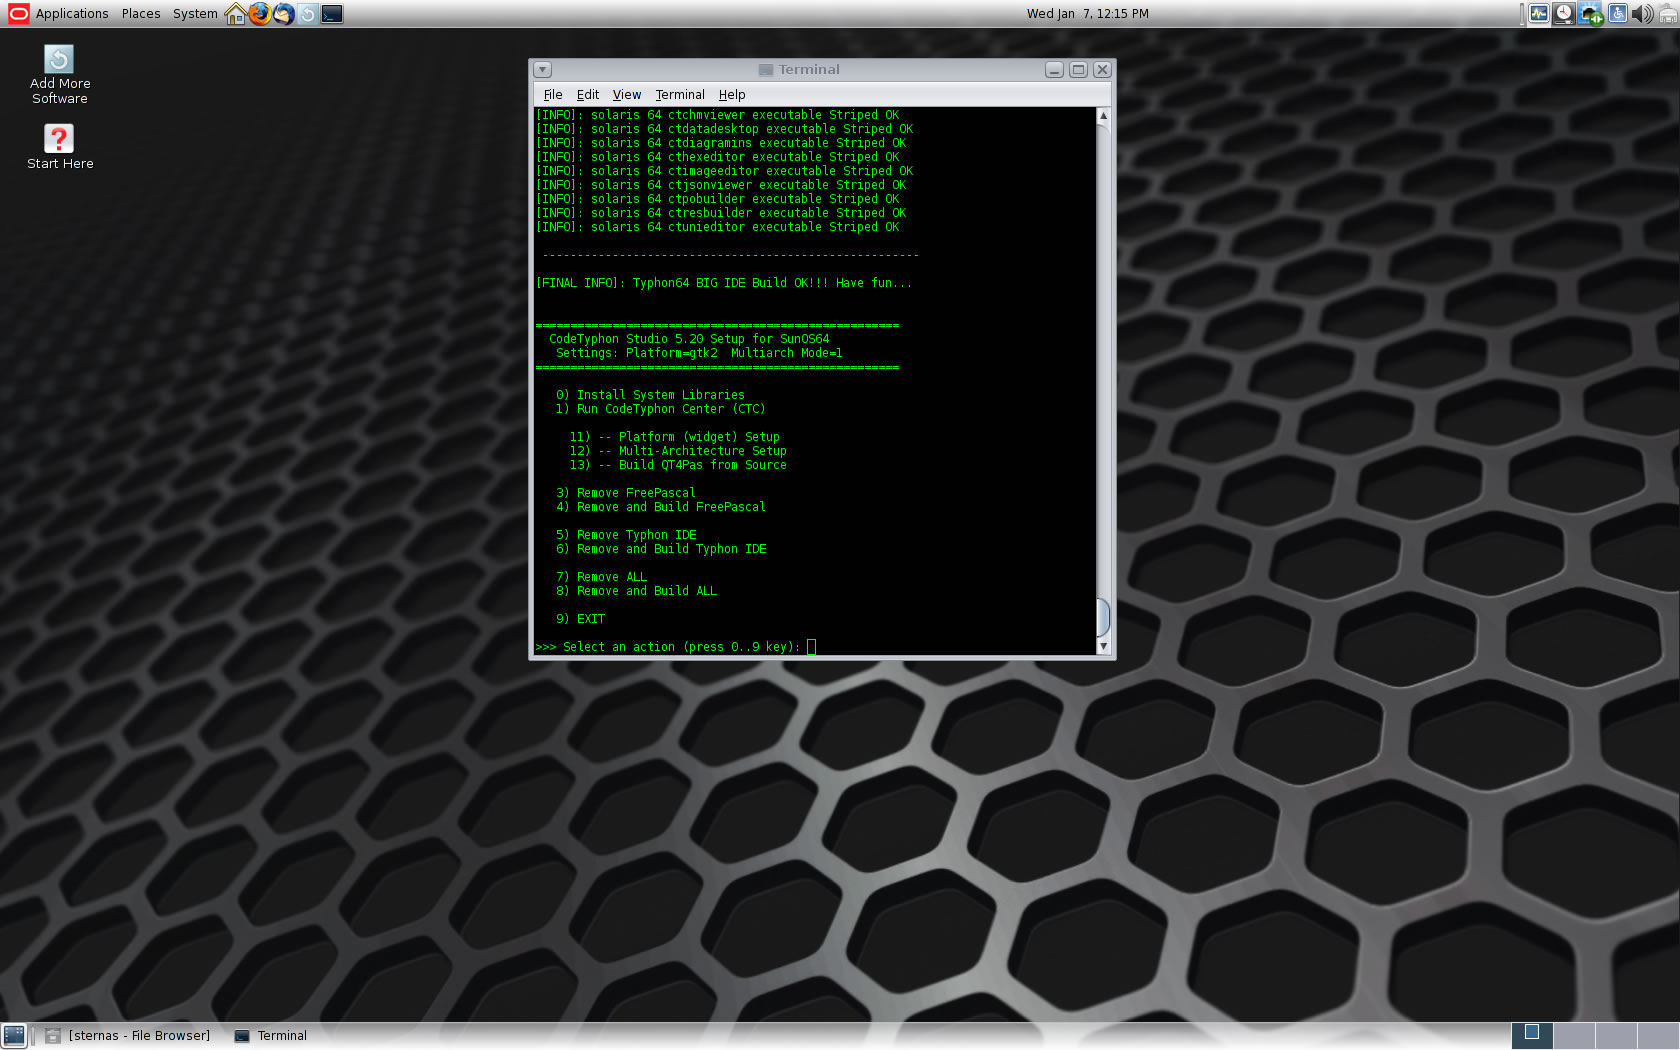Open the Applications menu
The height and width of the screenshot is (1050, 1680).
point(72,14)
